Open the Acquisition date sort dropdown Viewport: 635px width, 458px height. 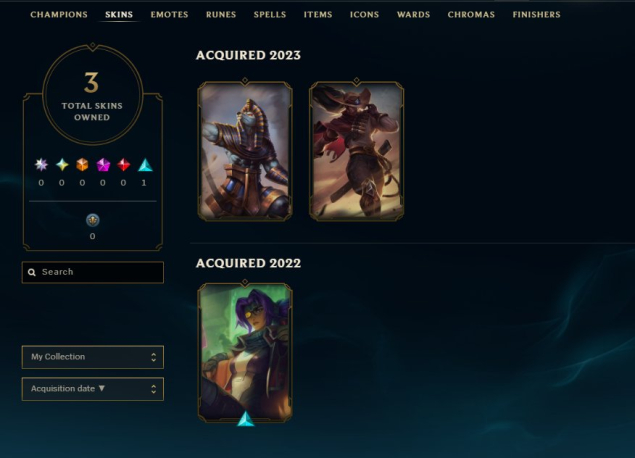point(93,389)
